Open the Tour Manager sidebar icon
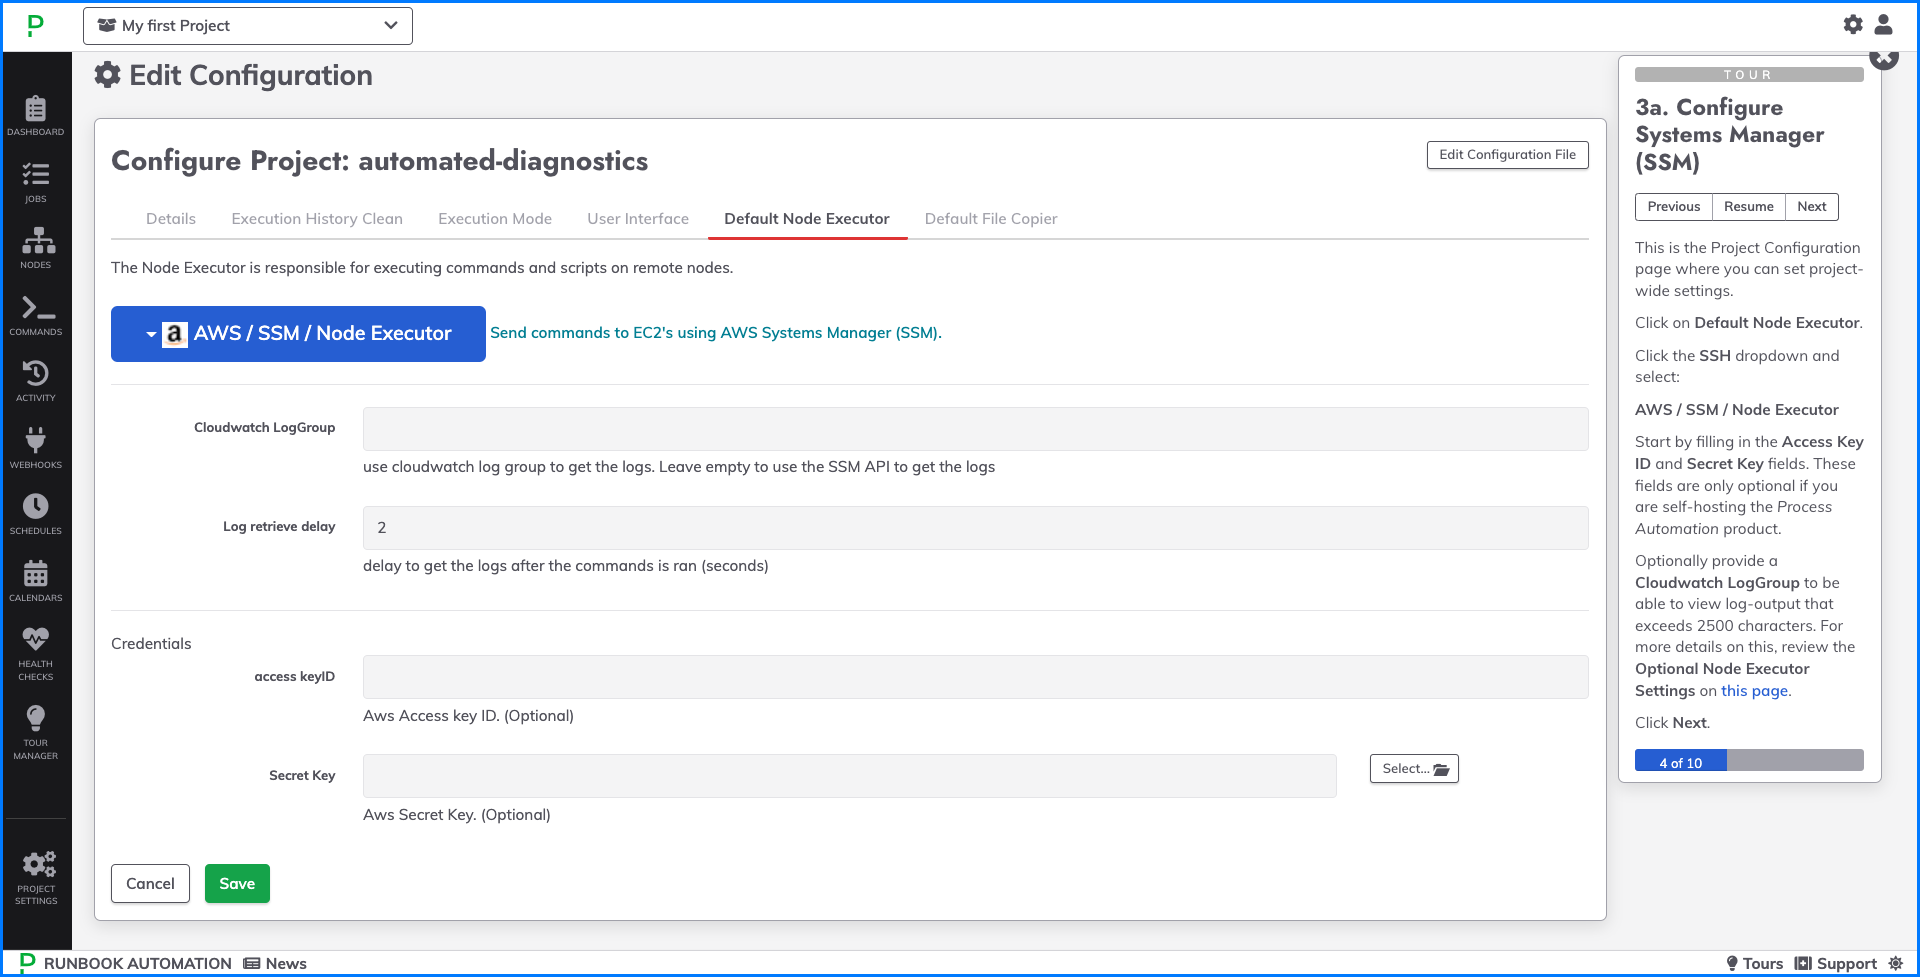 coord(36,733)
